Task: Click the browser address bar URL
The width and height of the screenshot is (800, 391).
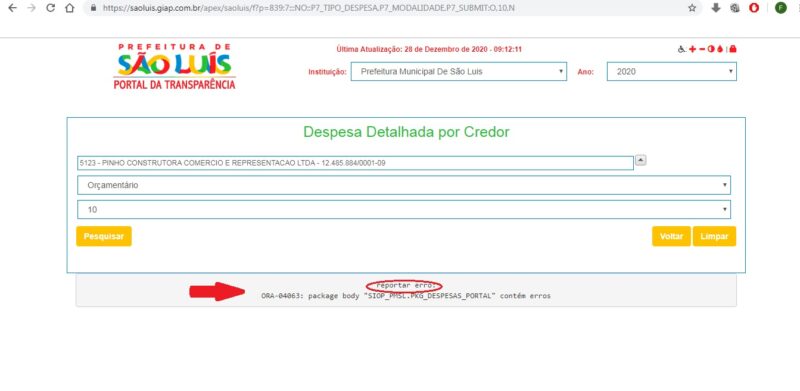Action: click(308, 8)
